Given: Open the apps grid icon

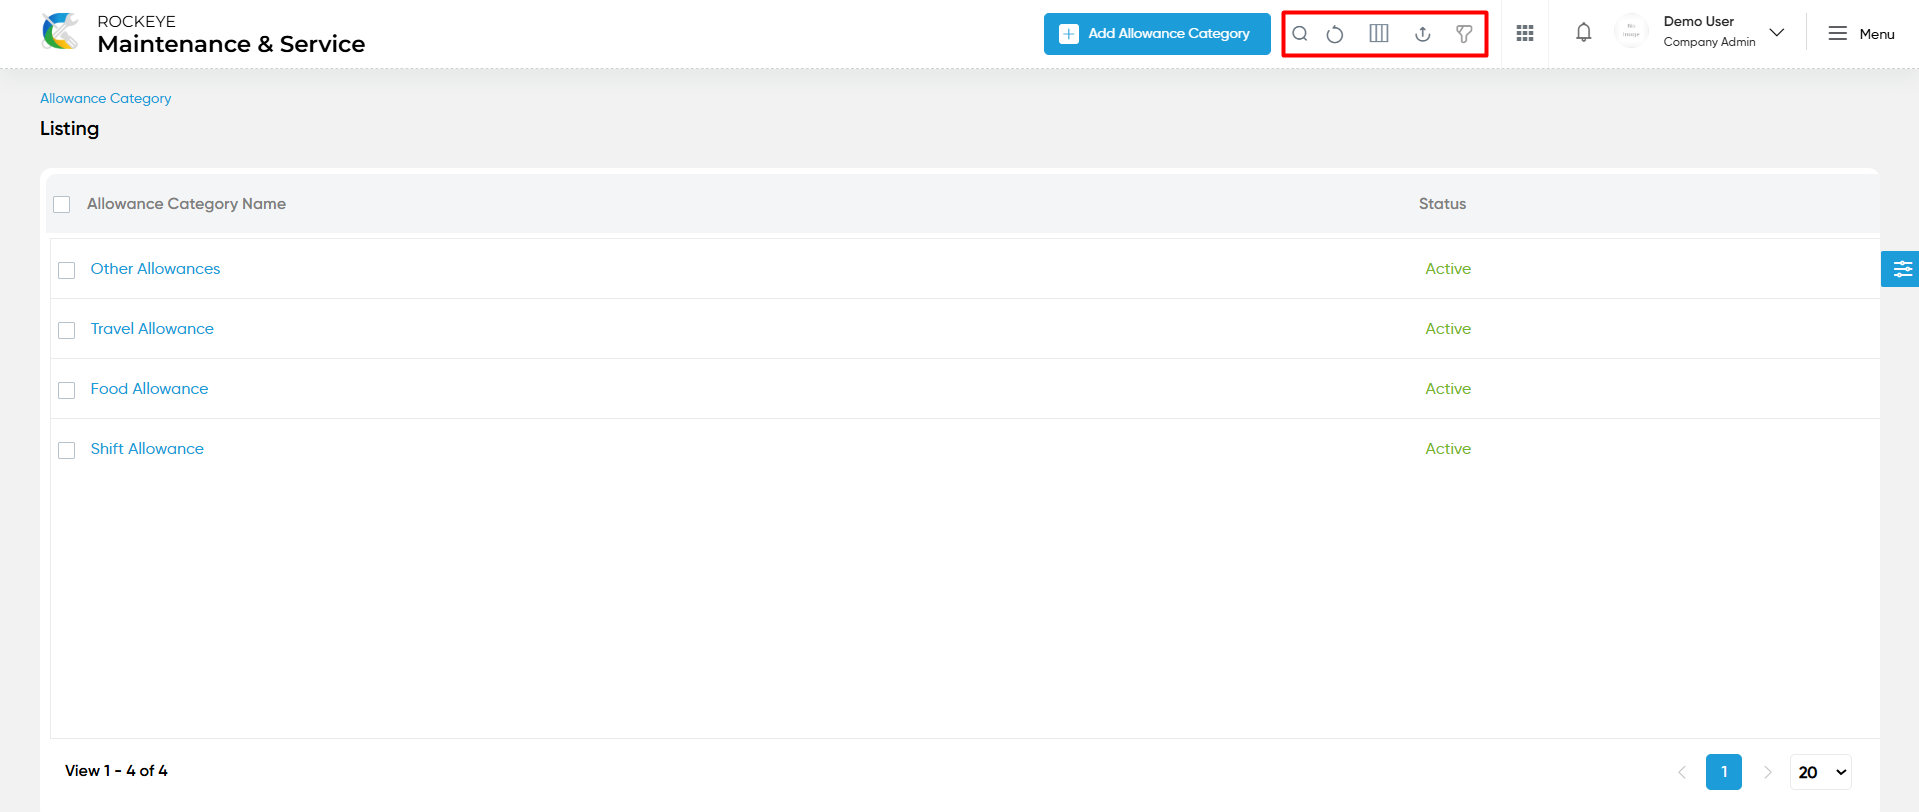Looking at the screenshot, I should click(1525, 34).
